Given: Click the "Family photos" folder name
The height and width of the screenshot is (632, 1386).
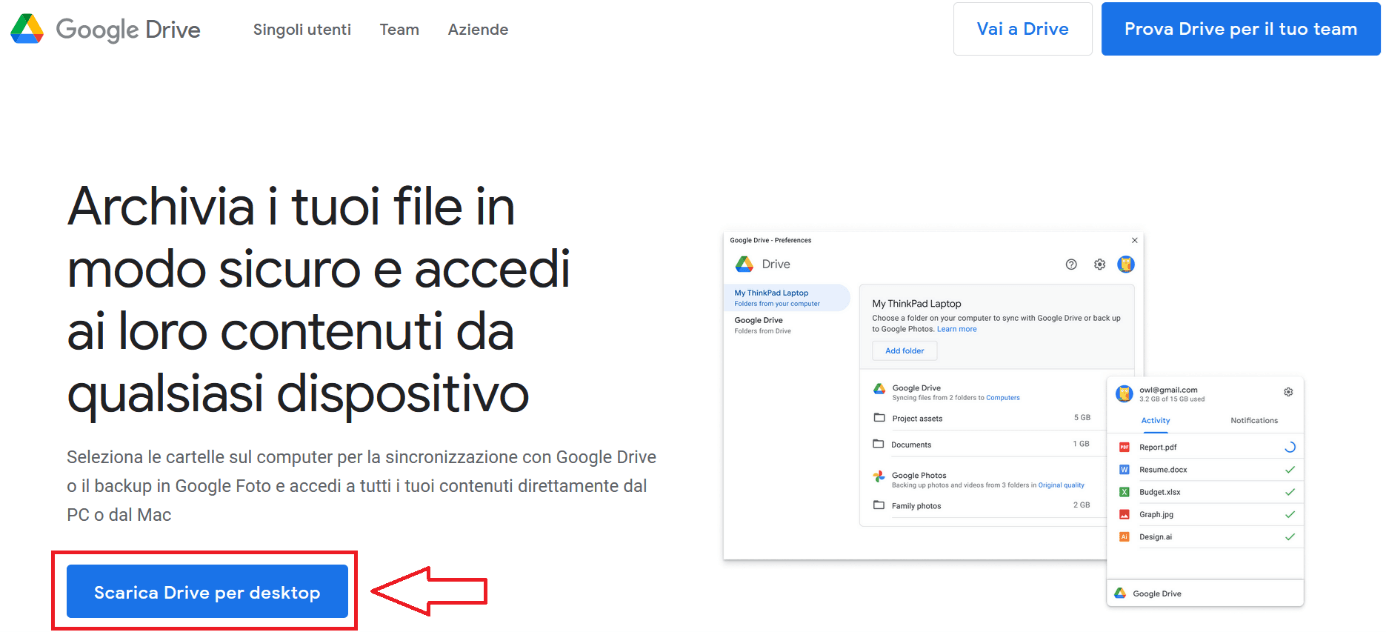Looking at the screenshot, I should point(916,506).
